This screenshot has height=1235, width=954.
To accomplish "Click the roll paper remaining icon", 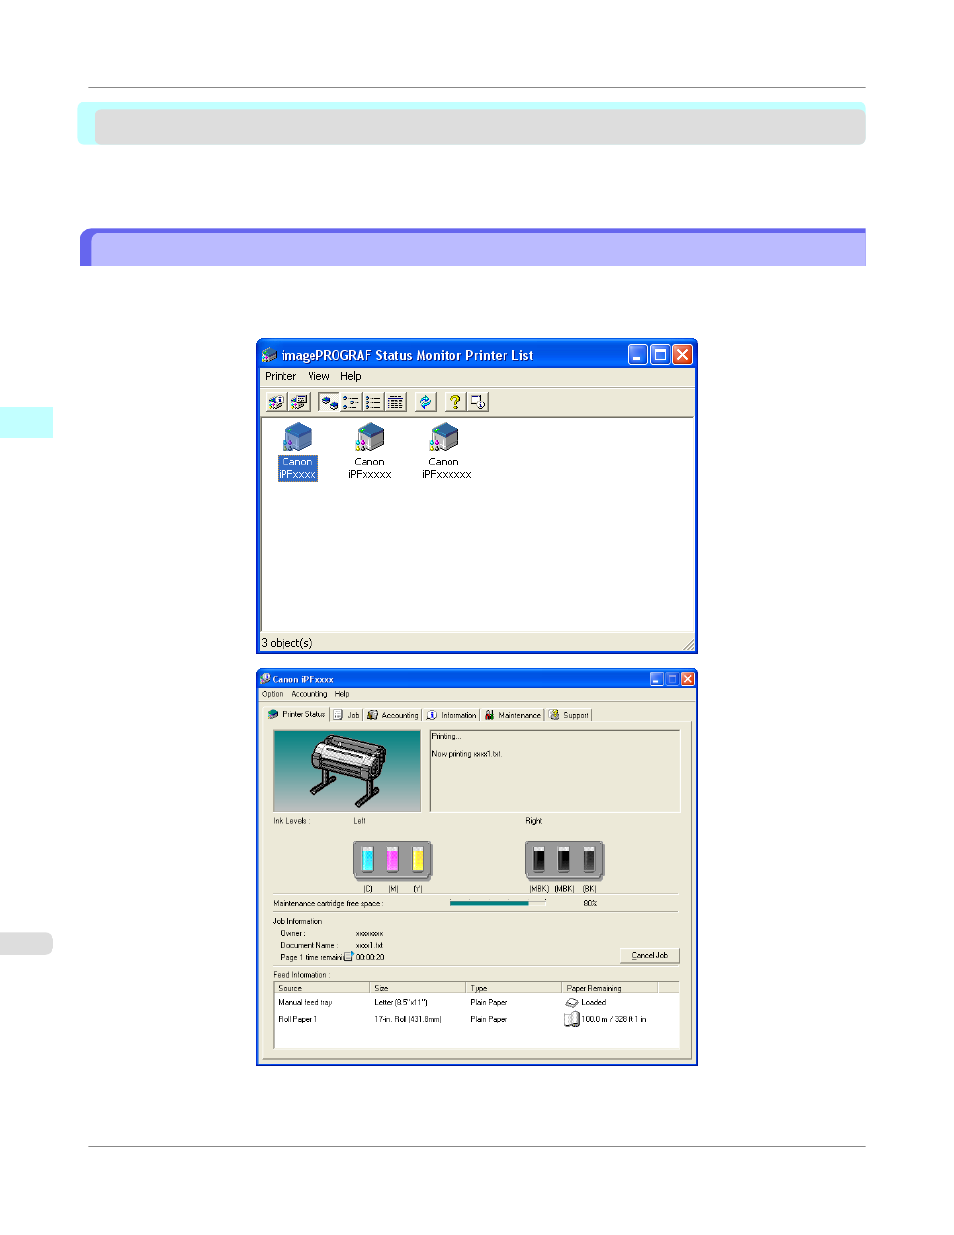I will pyautogui.click(x=572, y=1020).
